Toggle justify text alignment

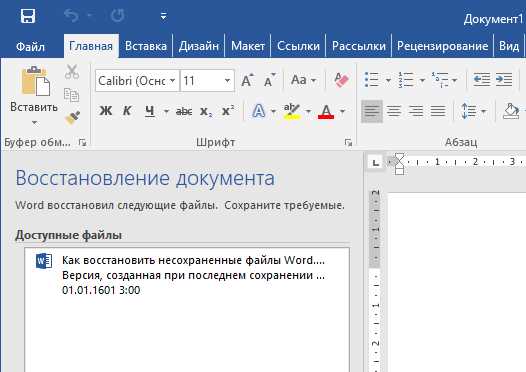438,111
